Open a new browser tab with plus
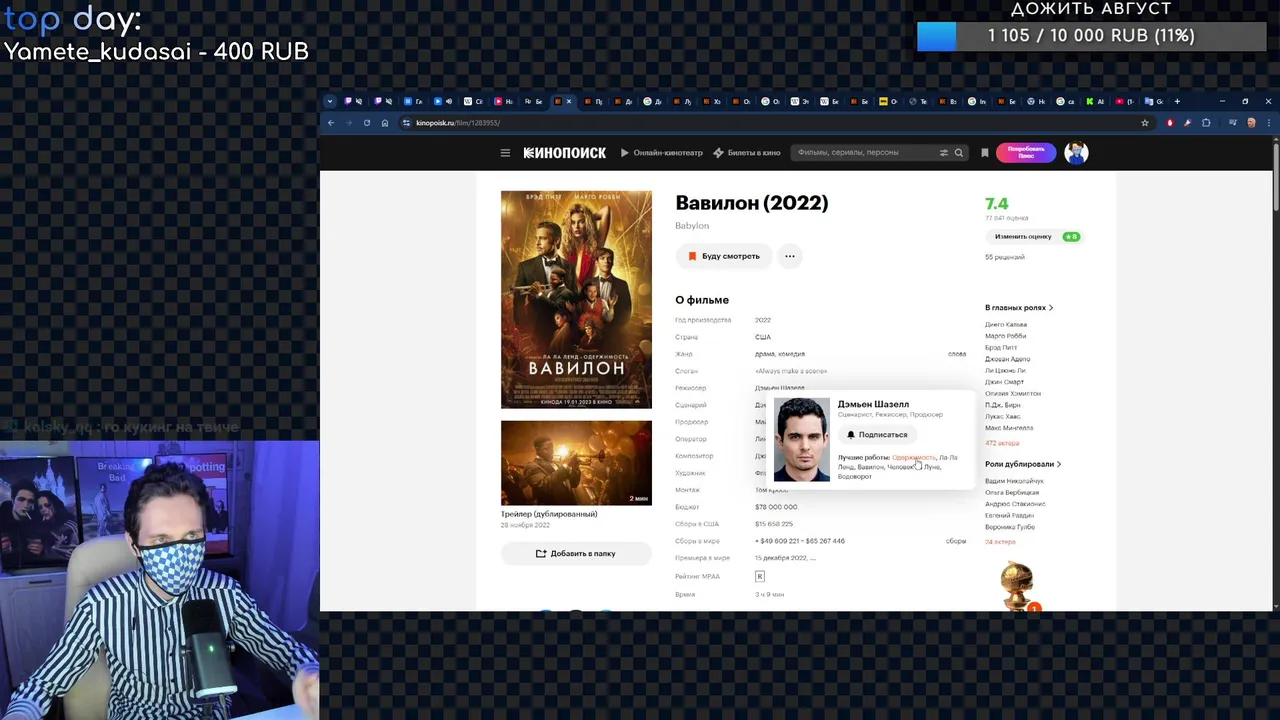The height and width of the screenshot is (720, 1280). click(1177, 101)
